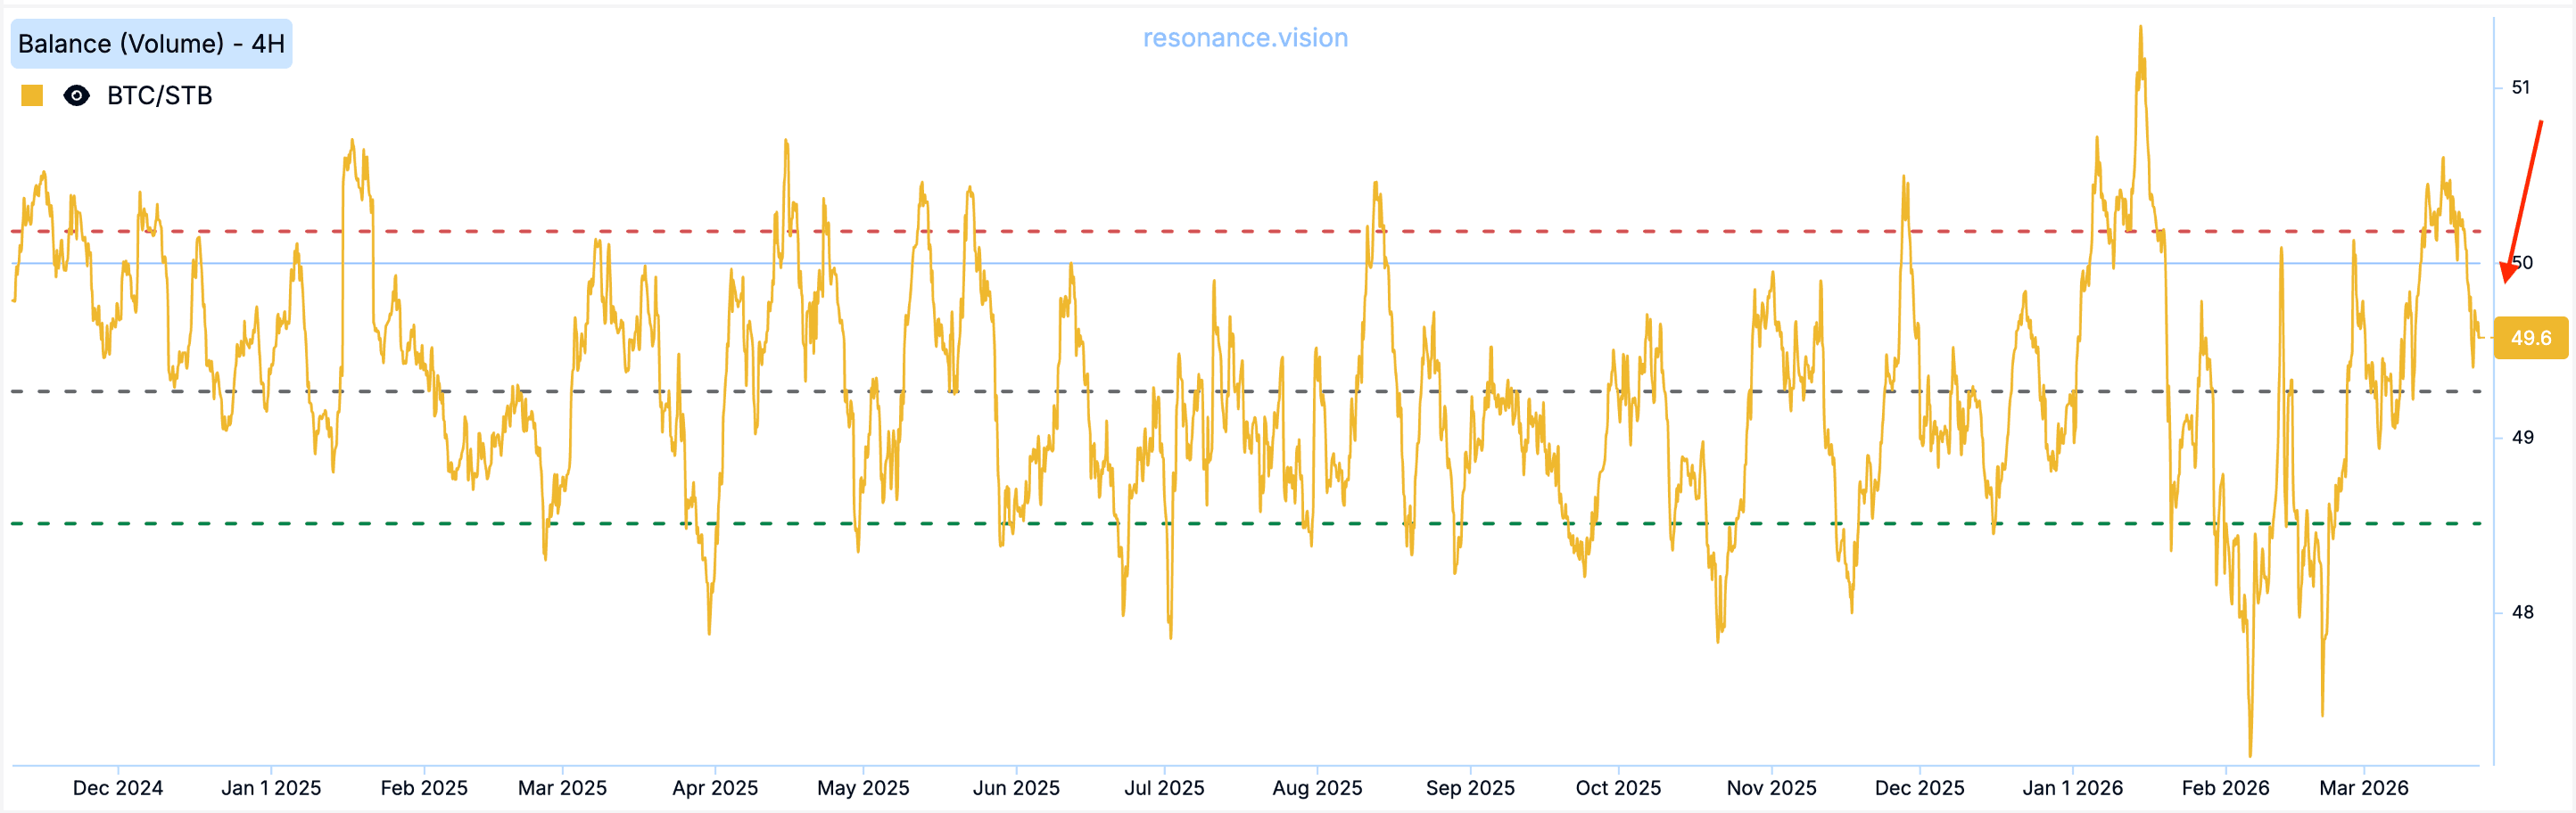
Task: Select Nov 2025 on the time axis
Action: point(1771,788)
